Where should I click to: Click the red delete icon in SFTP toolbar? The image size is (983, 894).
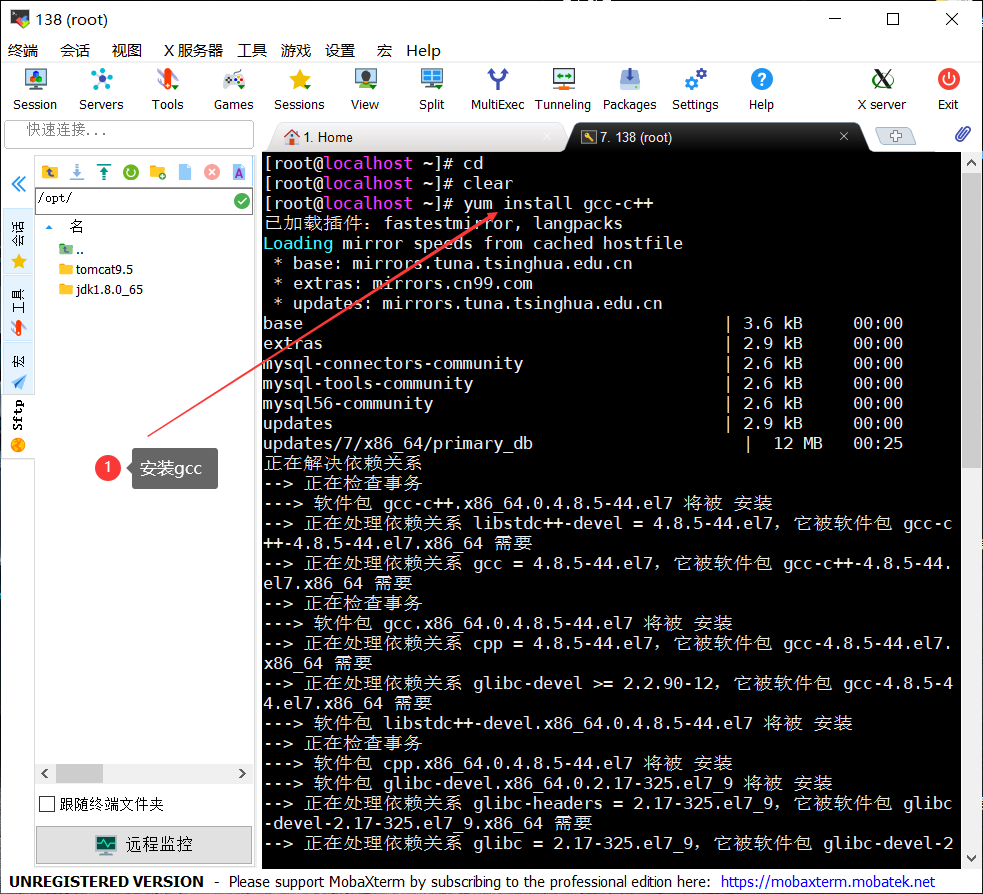point(212,172)
